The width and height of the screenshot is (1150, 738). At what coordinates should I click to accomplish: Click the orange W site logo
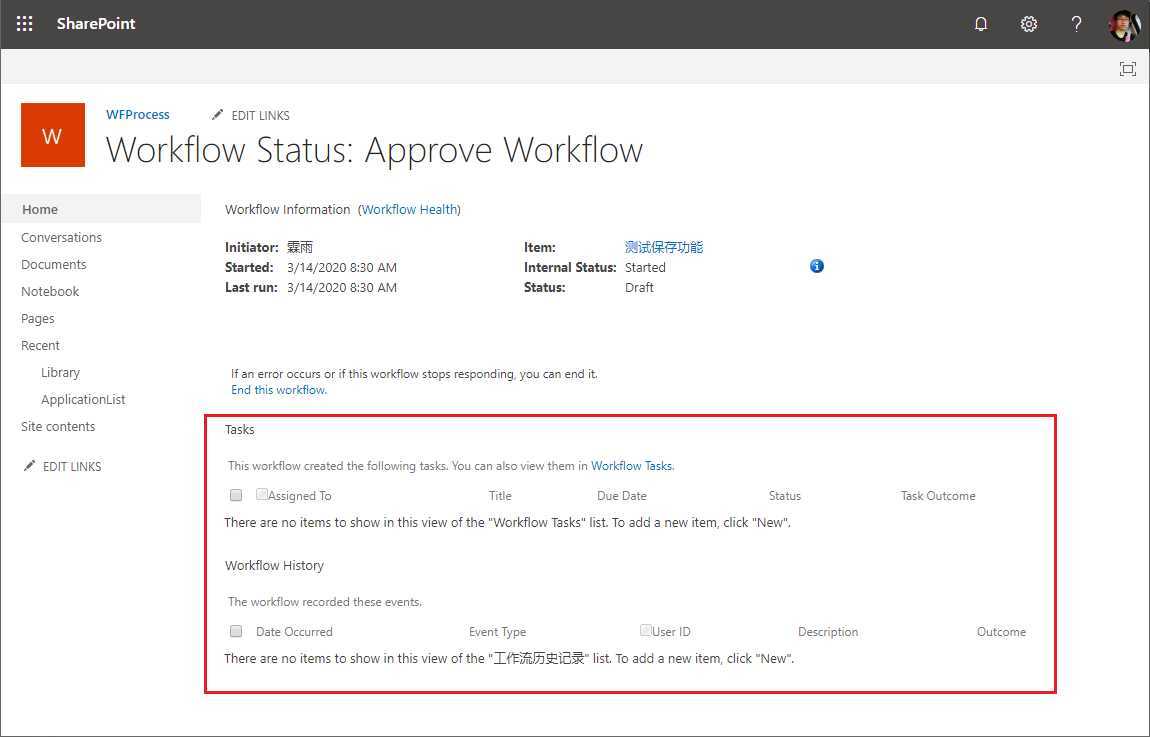coord(53,135)
